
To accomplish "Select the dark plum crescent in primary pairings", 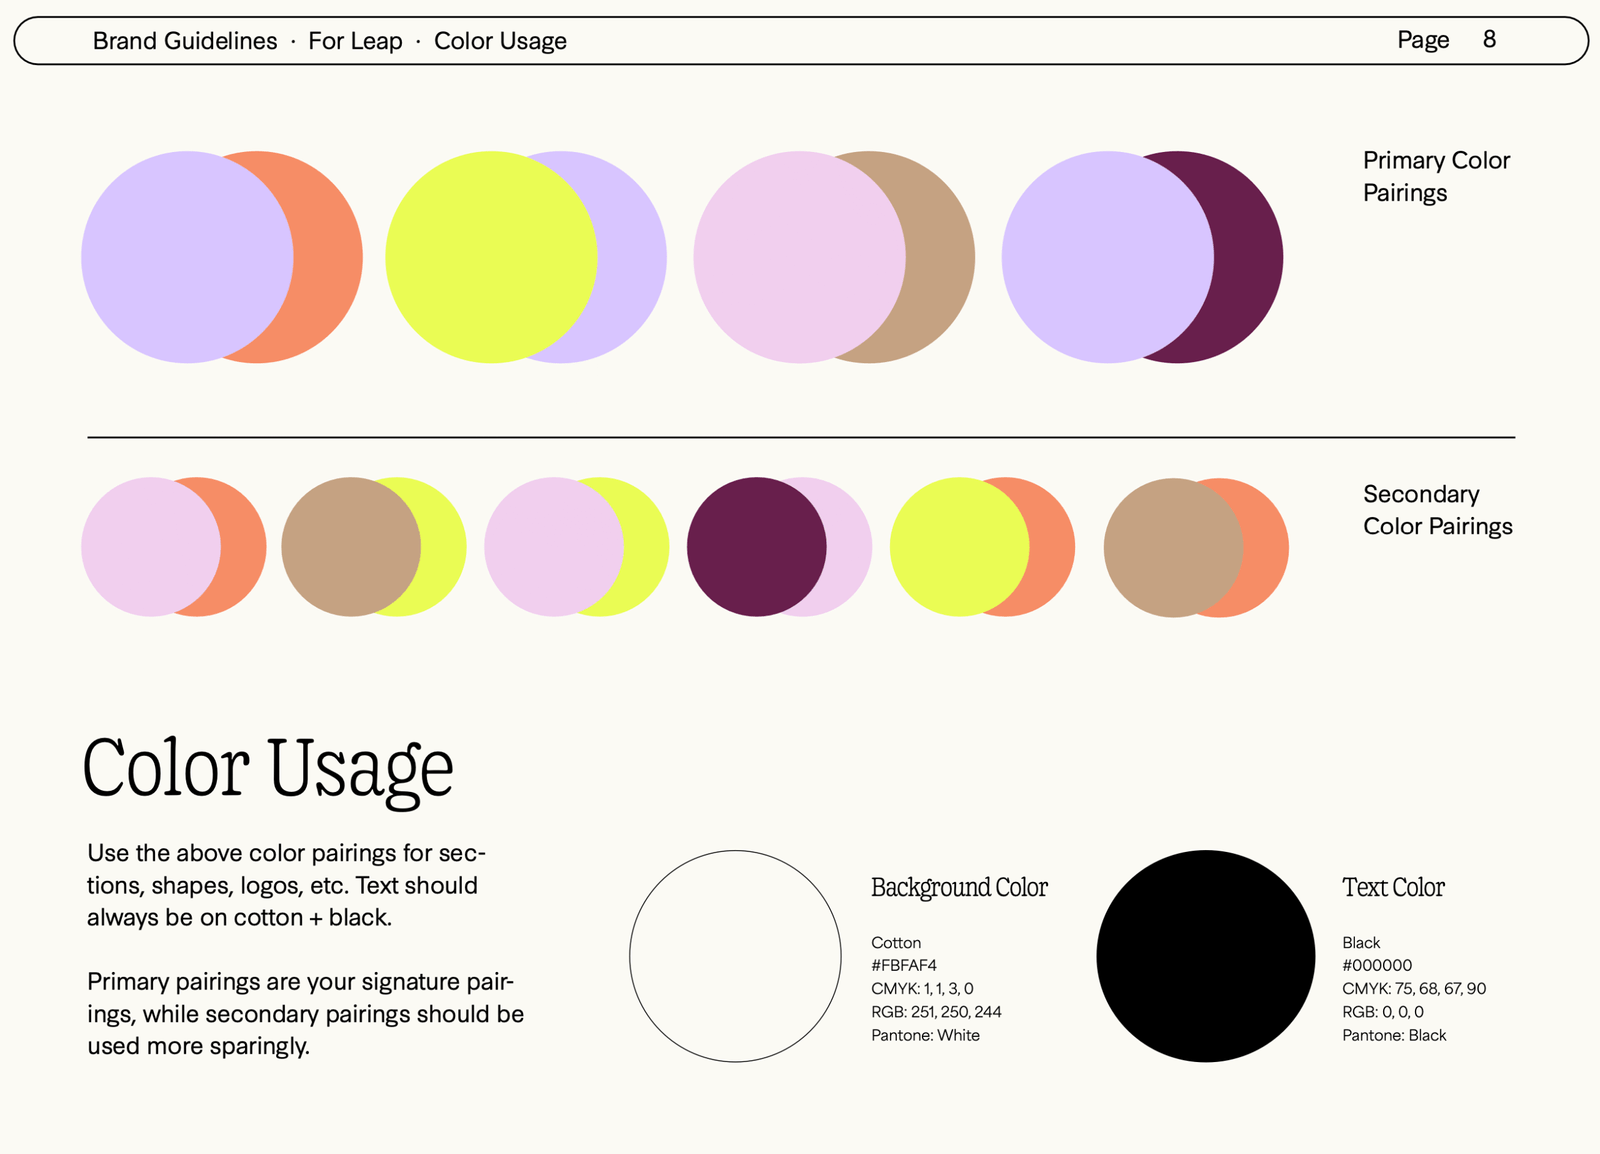I will (x=1250, y=257).
